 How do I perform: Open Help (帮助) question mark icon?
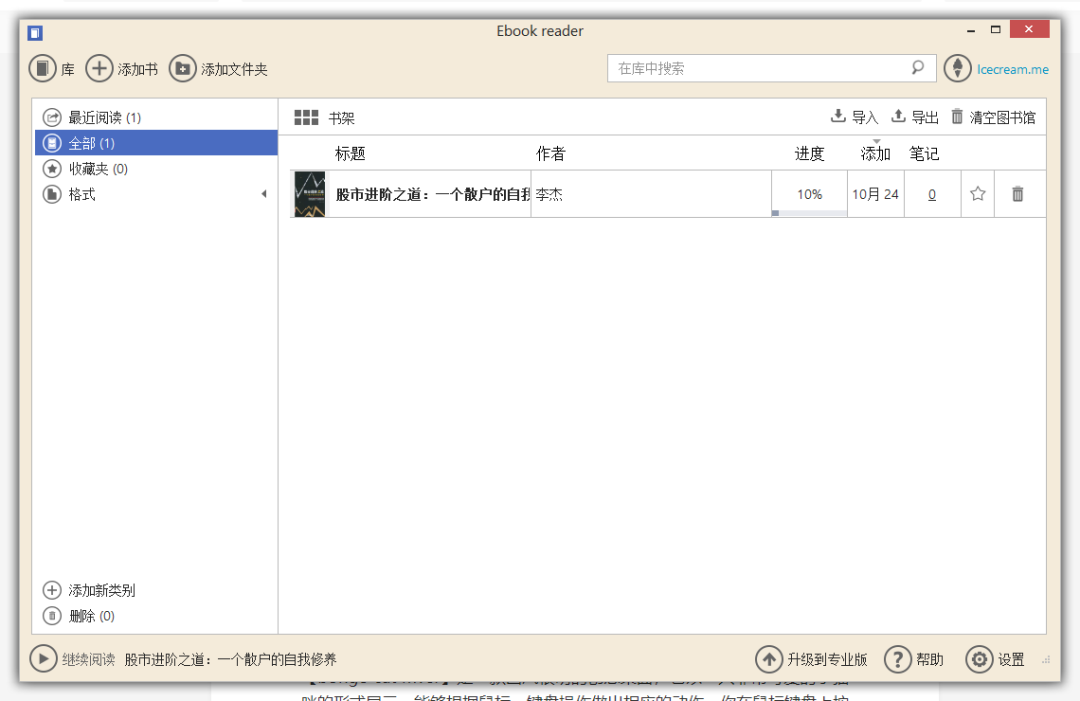tap(897, 659)
